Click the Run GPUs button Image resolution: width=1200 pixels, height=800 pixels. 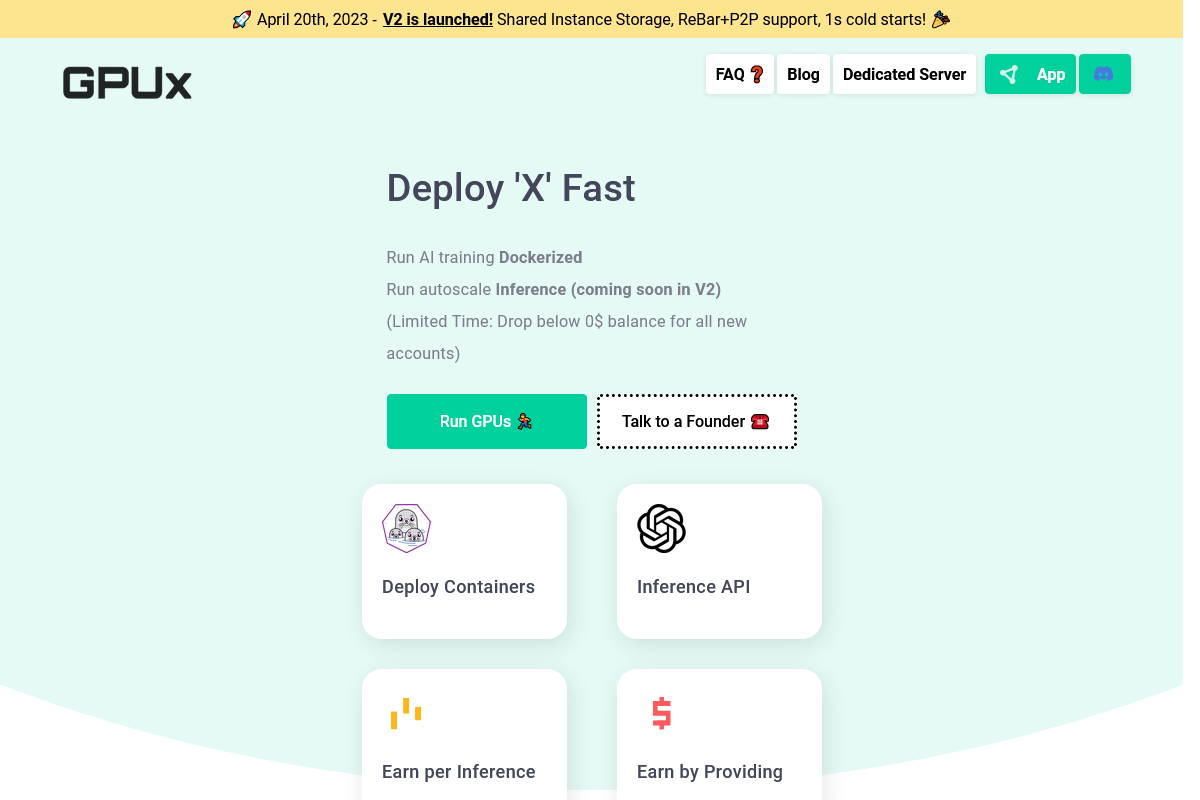tap(487, 421)
